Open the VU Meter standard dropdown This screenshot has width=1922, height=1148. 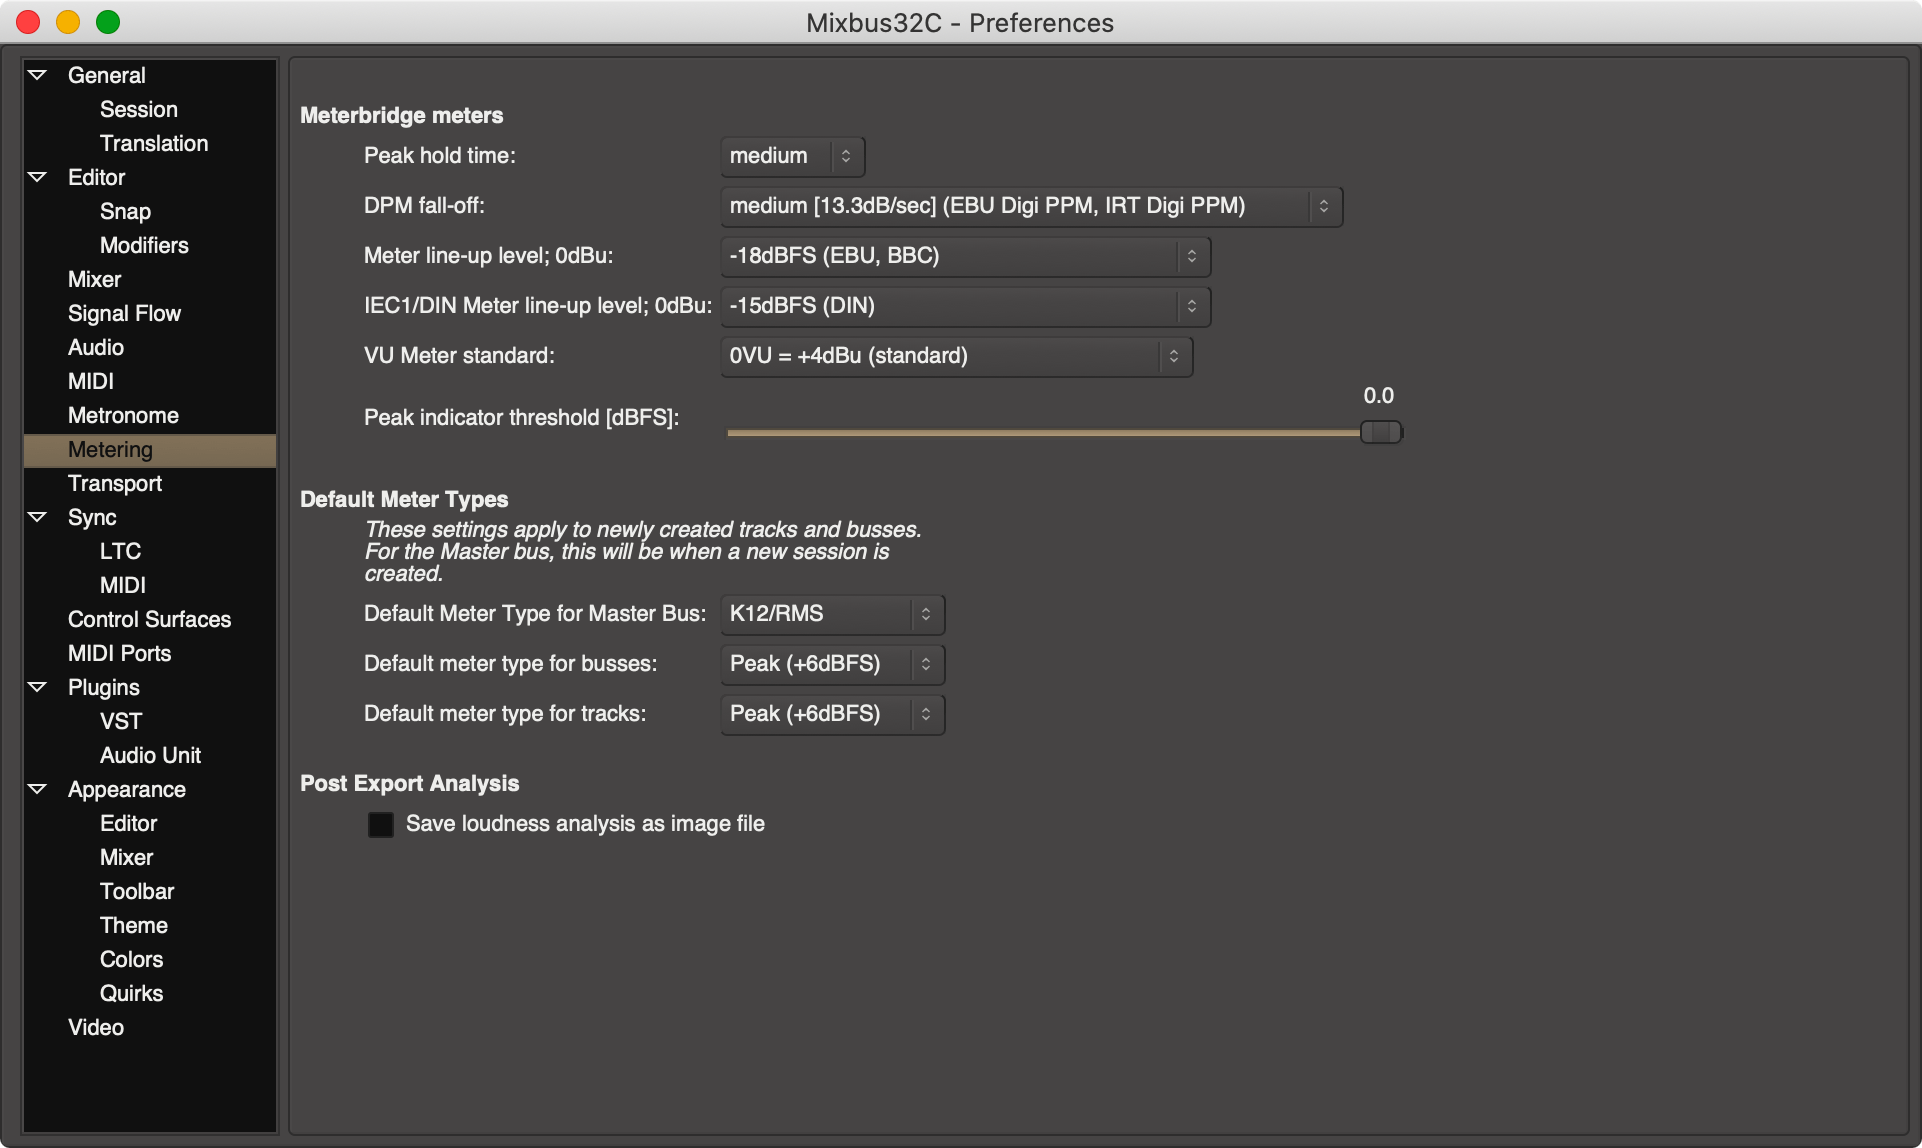click(955, 356)
